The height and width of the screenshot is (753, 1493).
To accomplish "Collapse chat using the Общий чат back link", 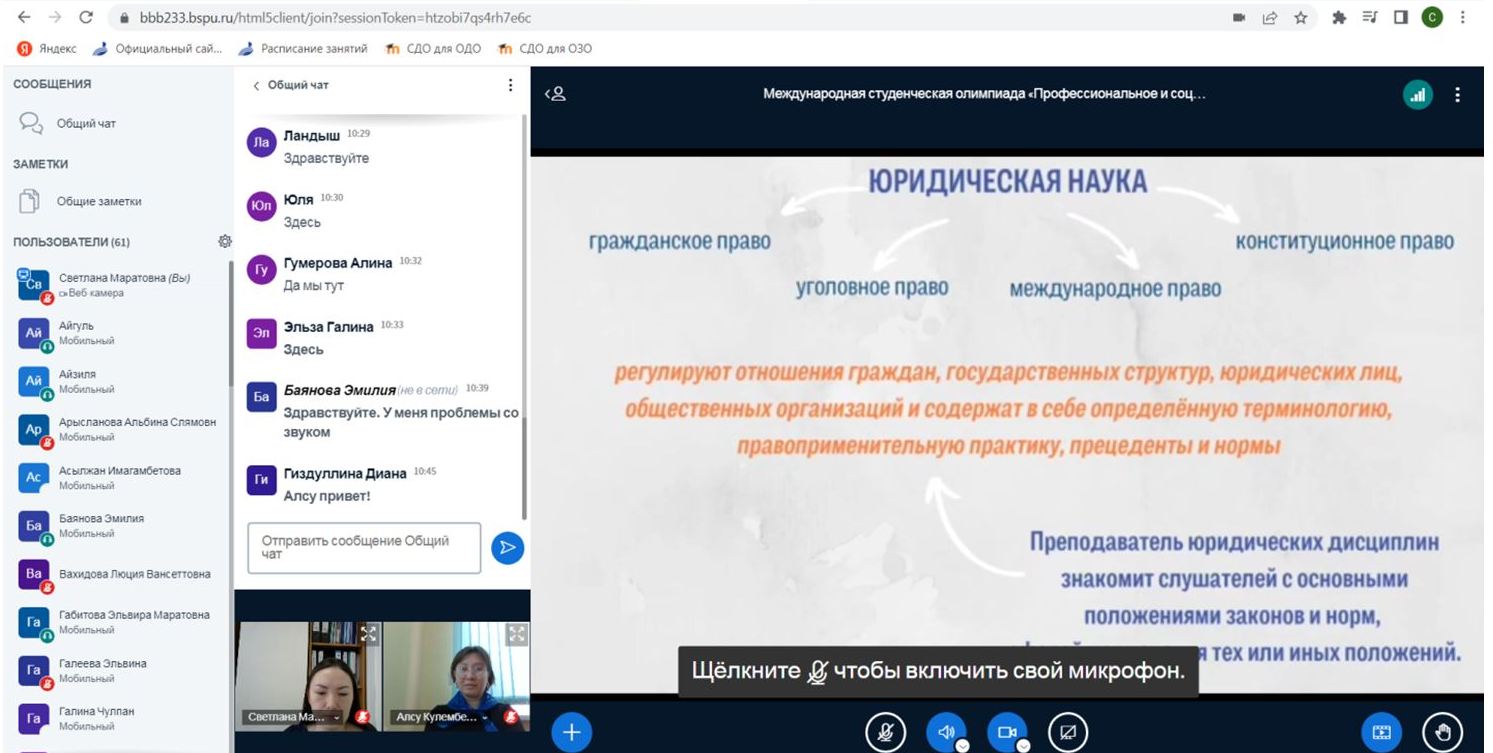I will tap(290, 85).
